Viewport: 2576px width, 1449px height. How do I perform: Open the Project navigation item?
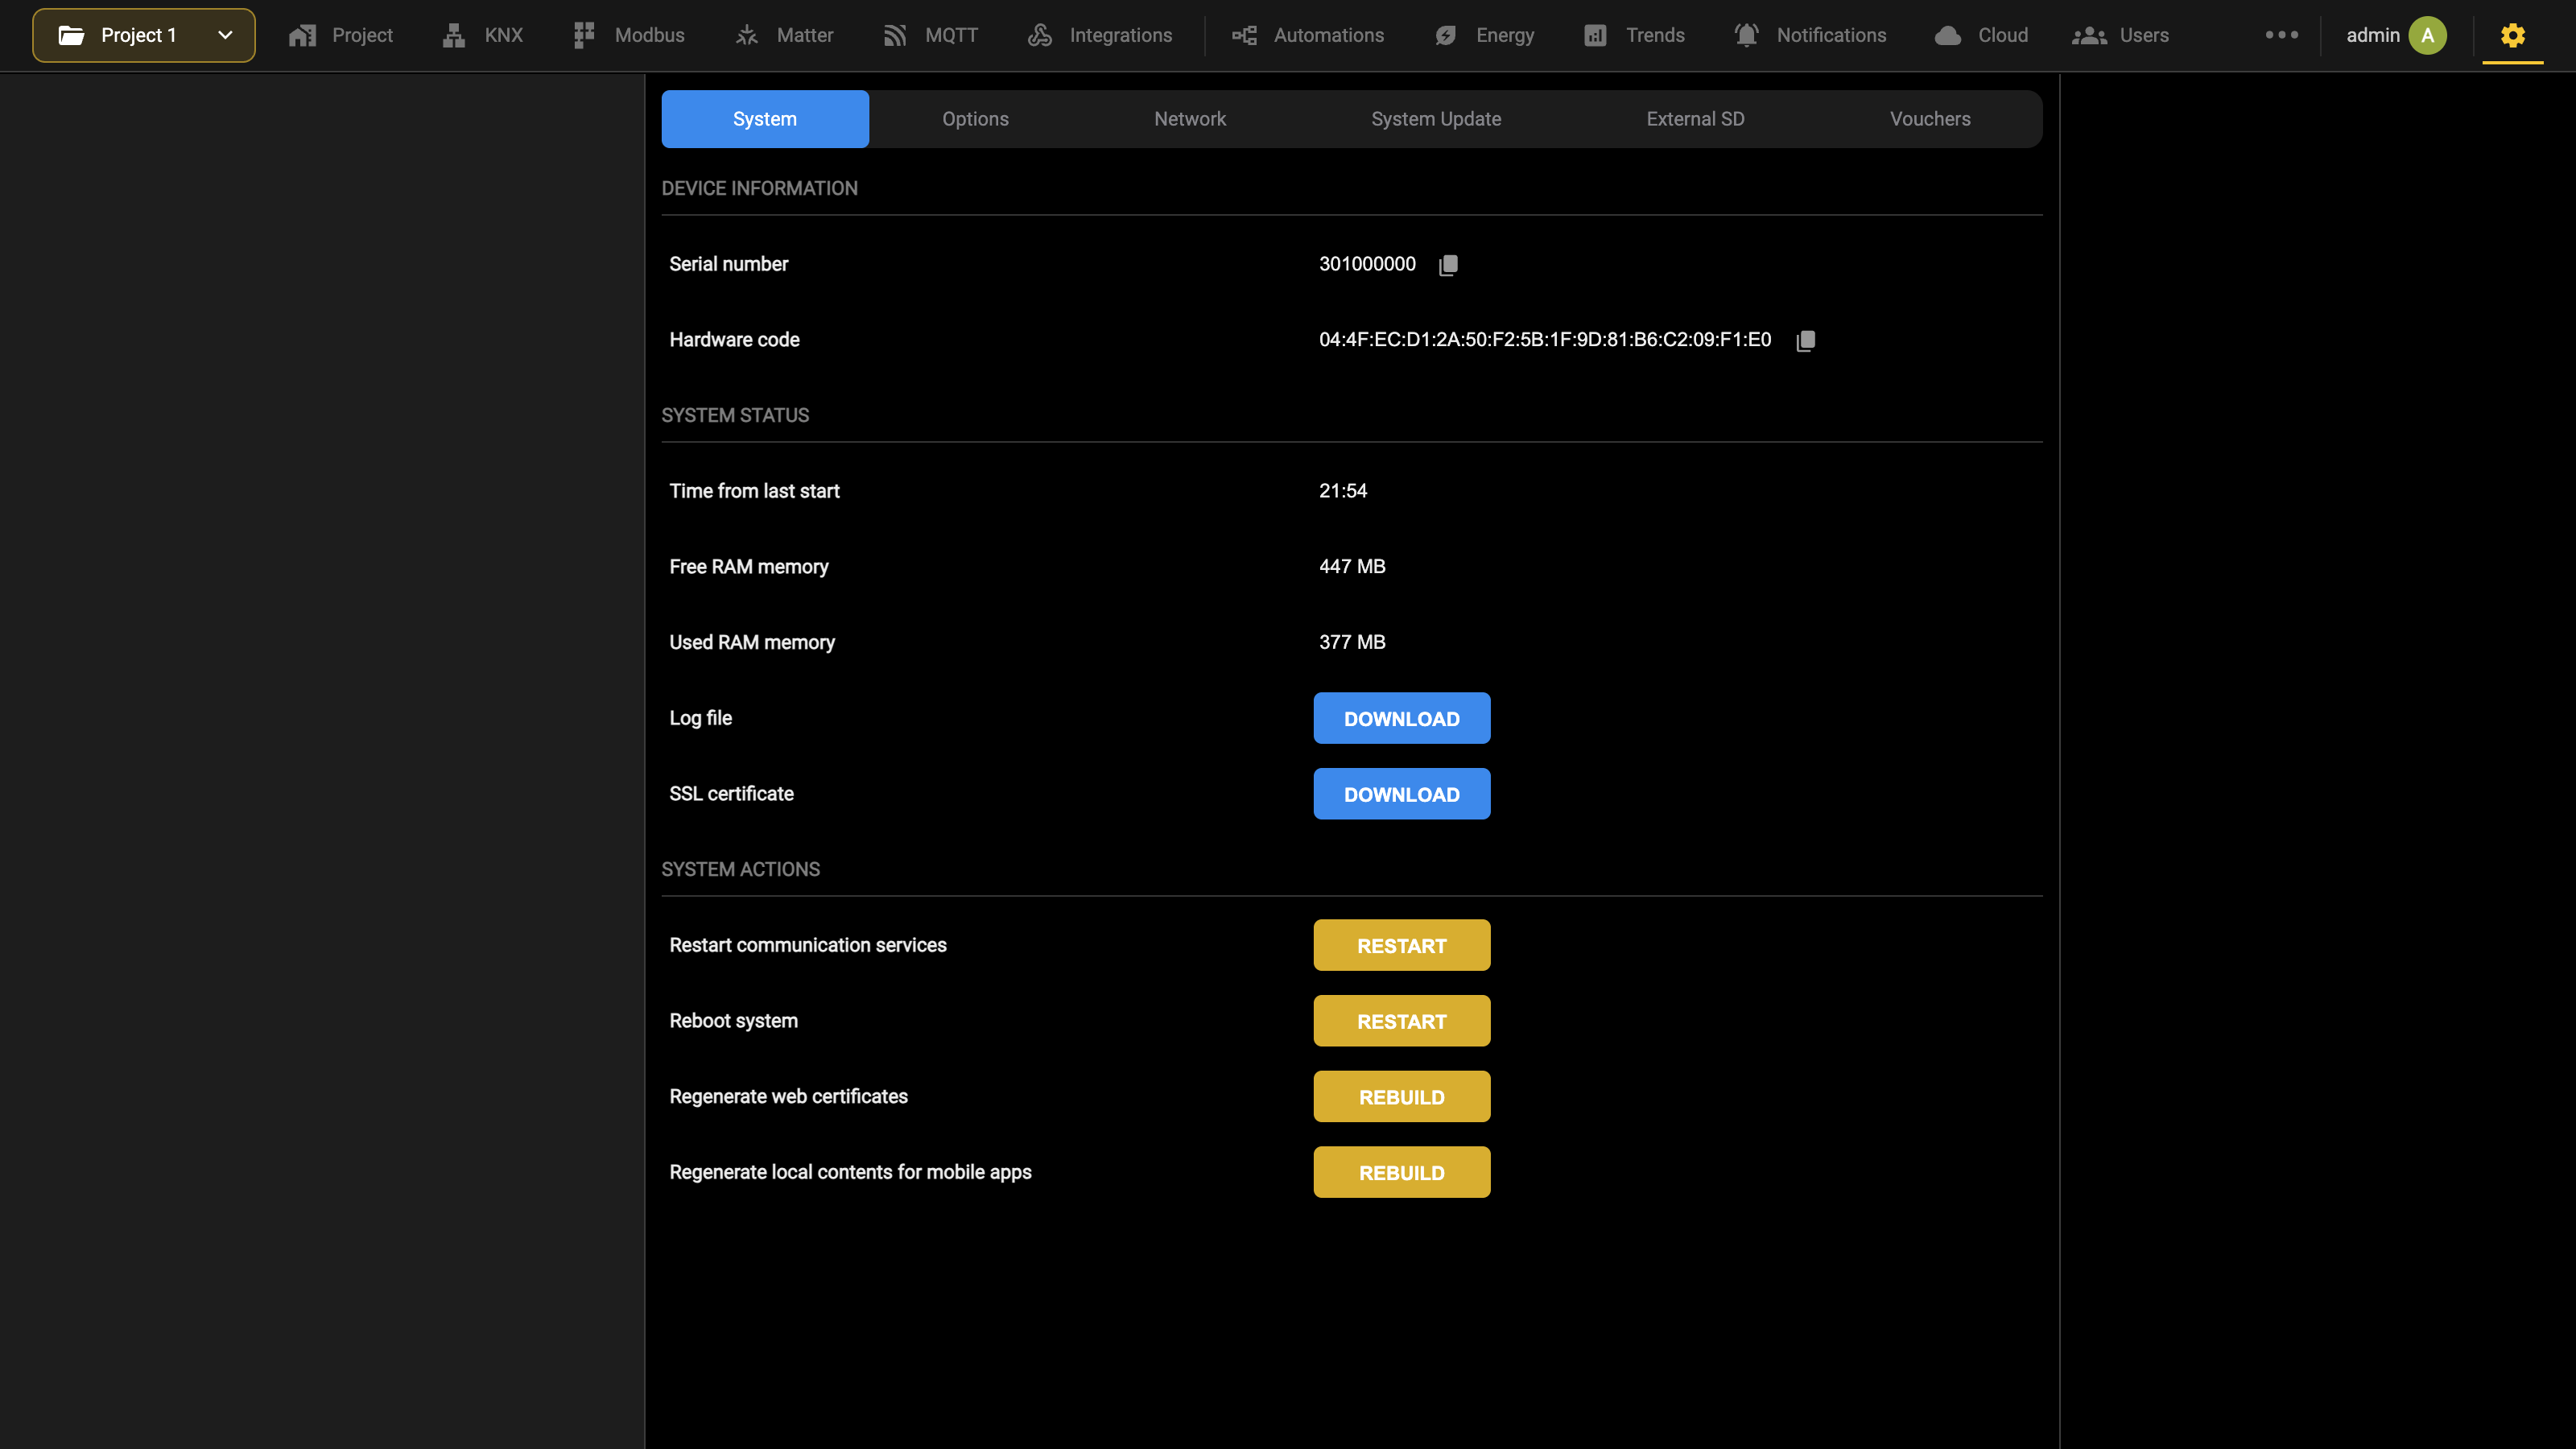click(x=340, y=35)
